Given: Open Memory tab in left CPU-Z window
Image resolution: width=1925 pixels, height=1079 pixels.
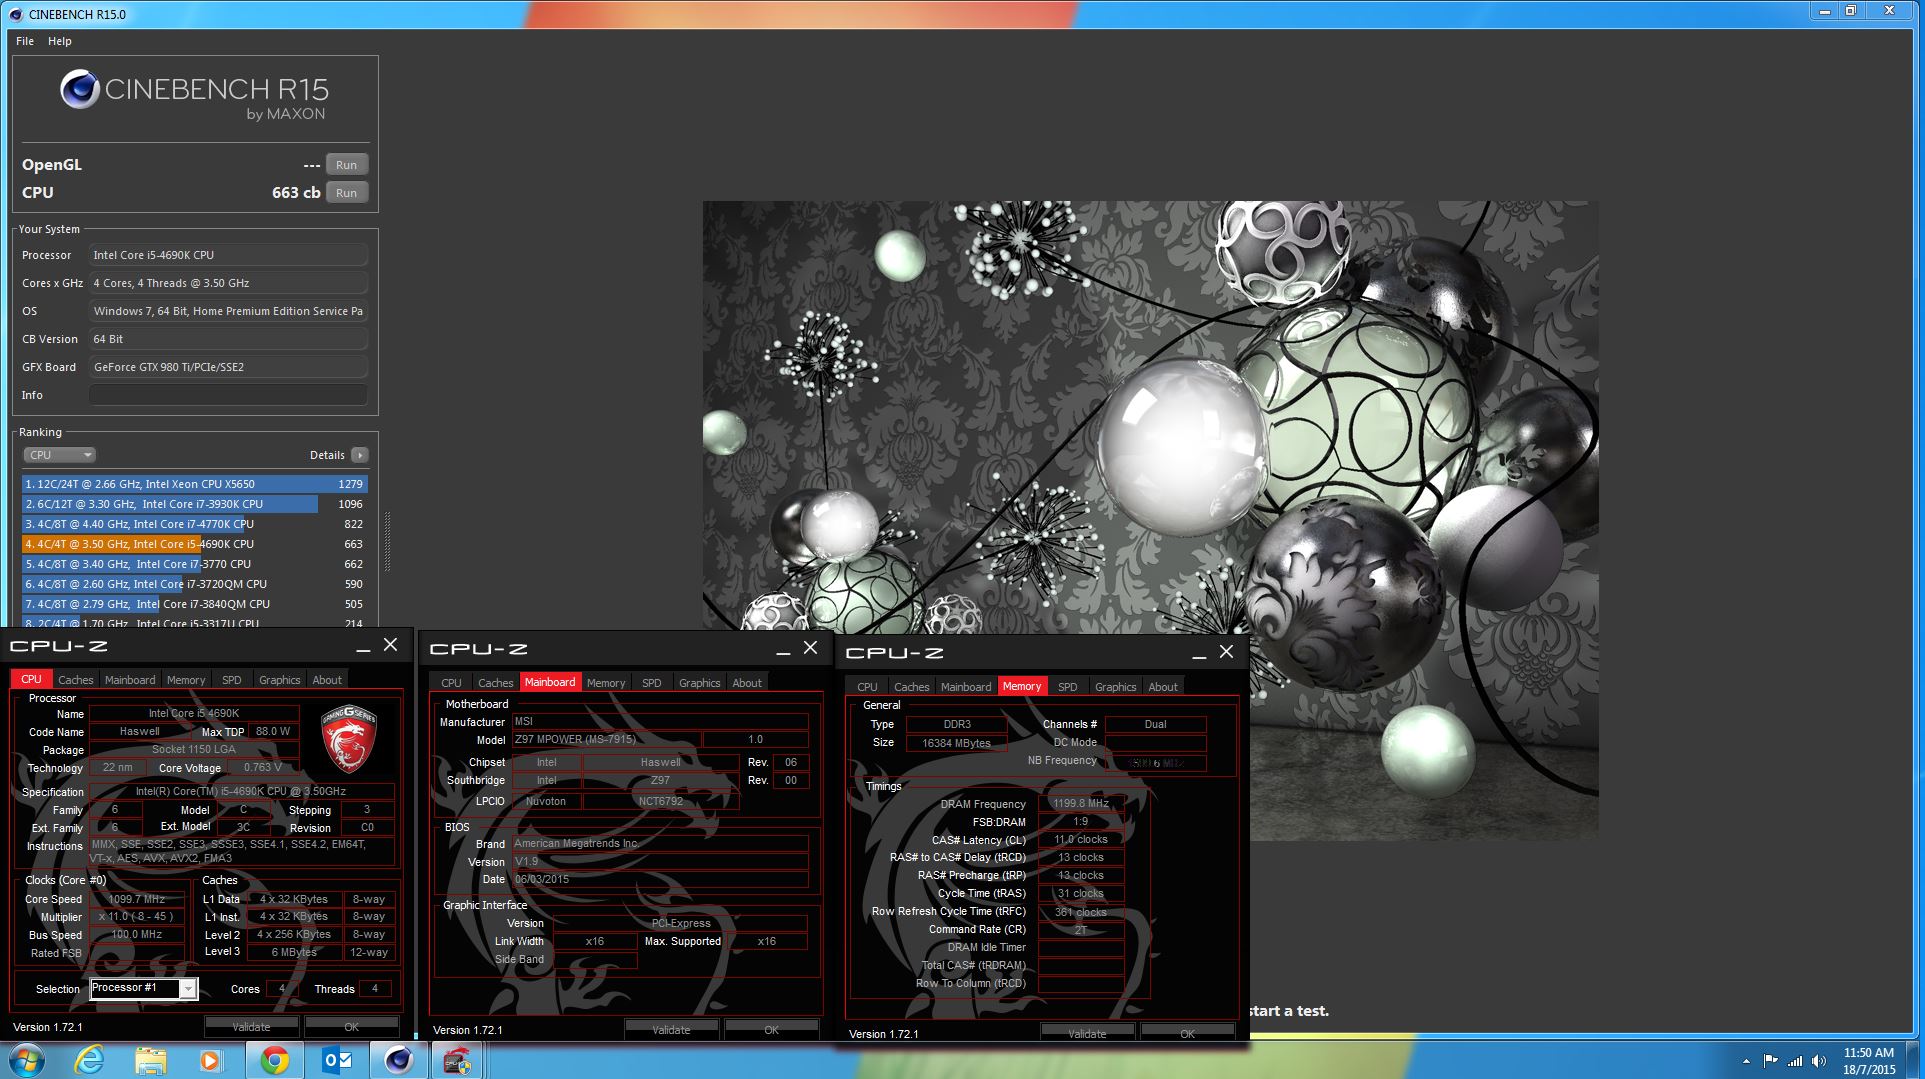Looking at the screenshot, I should tap(186, 680).
